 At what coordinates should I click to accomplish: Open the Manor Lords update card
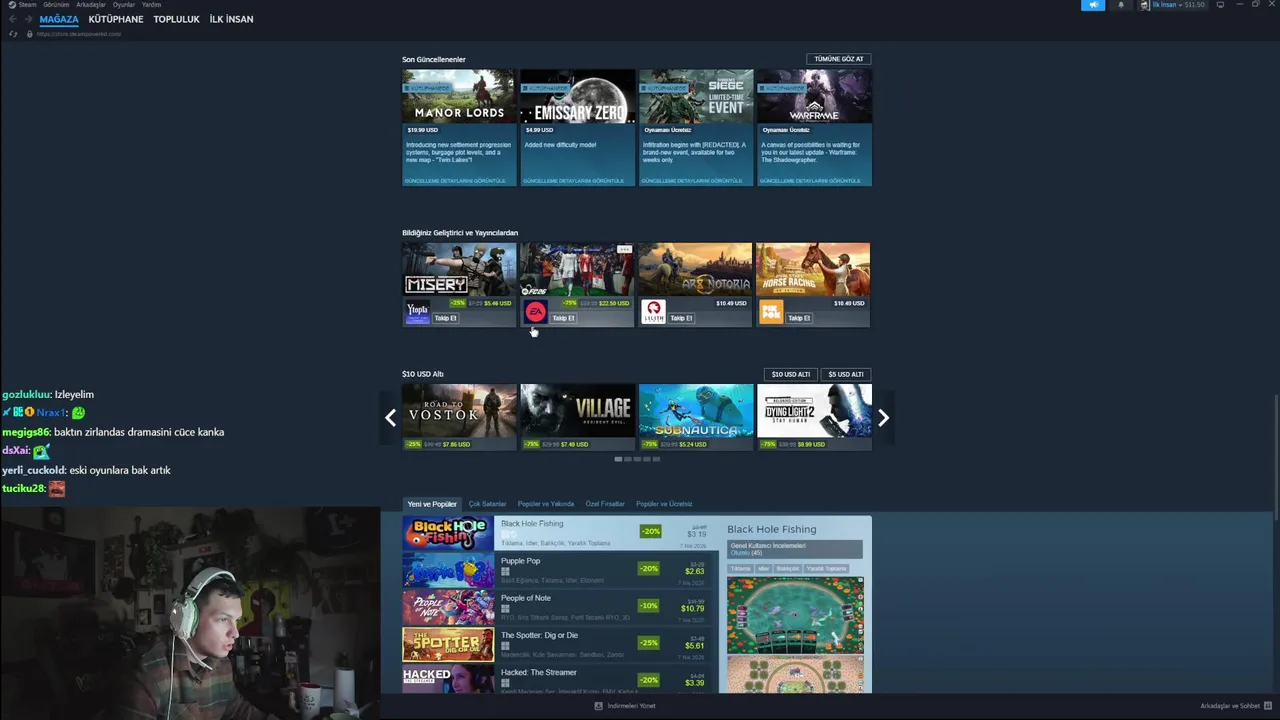click(459, 127)
